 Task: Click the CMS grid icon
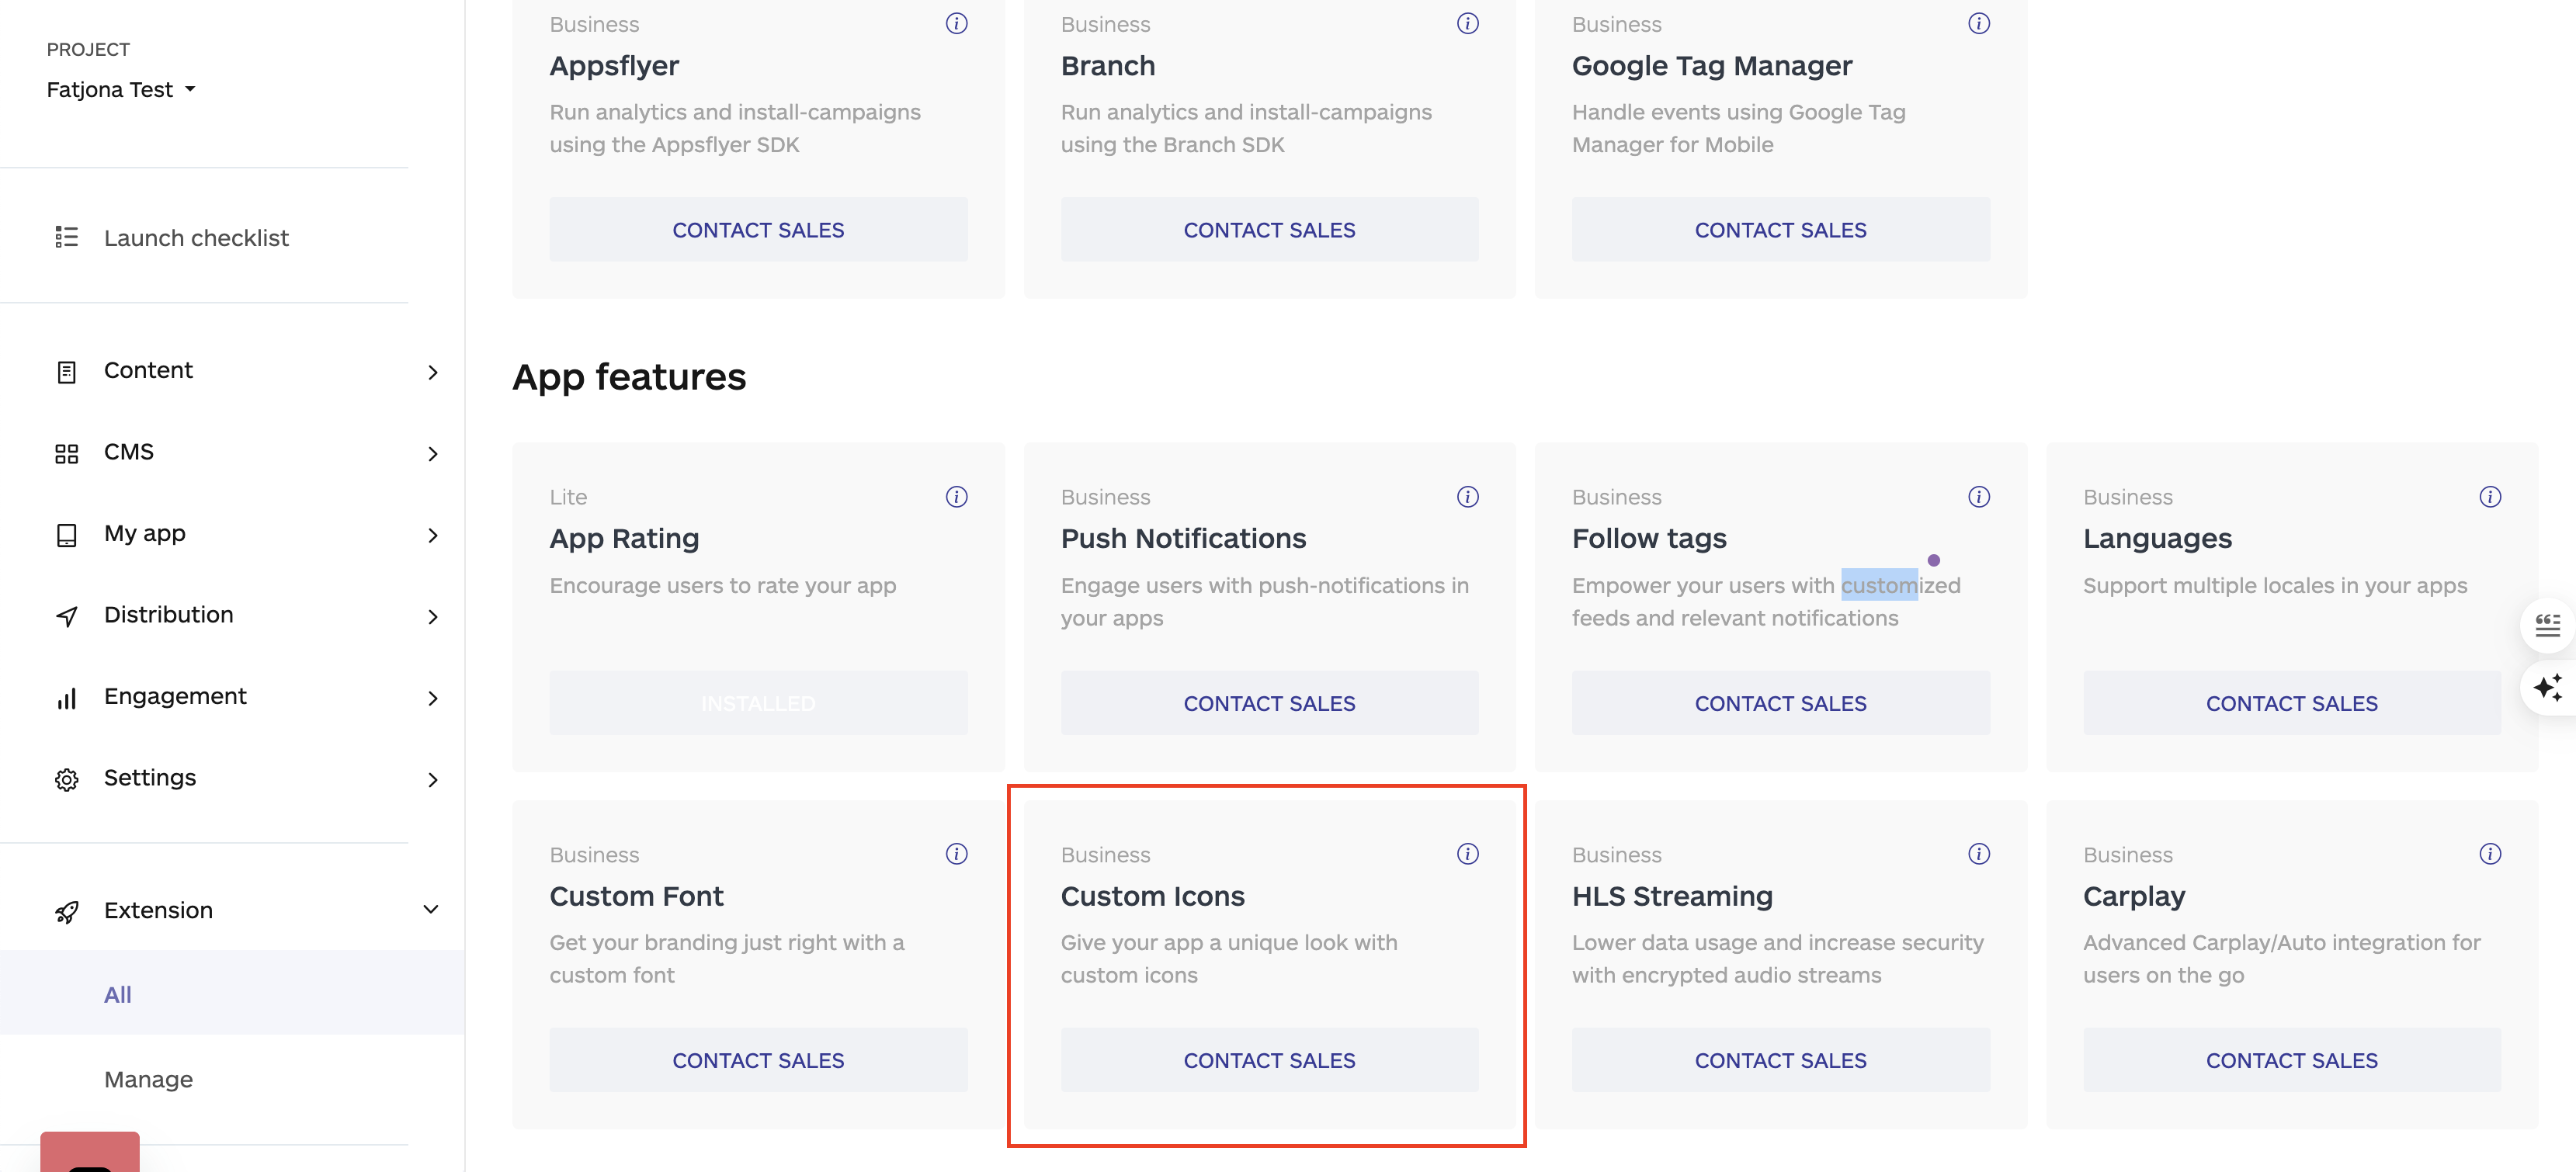66,452
